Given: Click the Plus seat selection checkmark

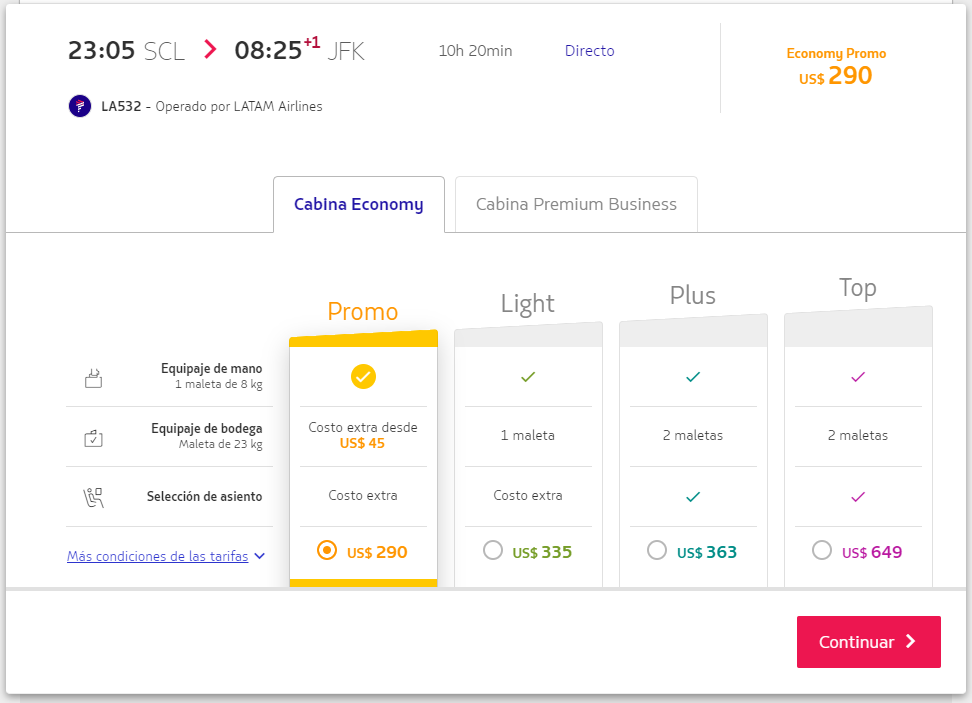Looking at the screenshot, I should pyautogui.click(x=693, y=497).
